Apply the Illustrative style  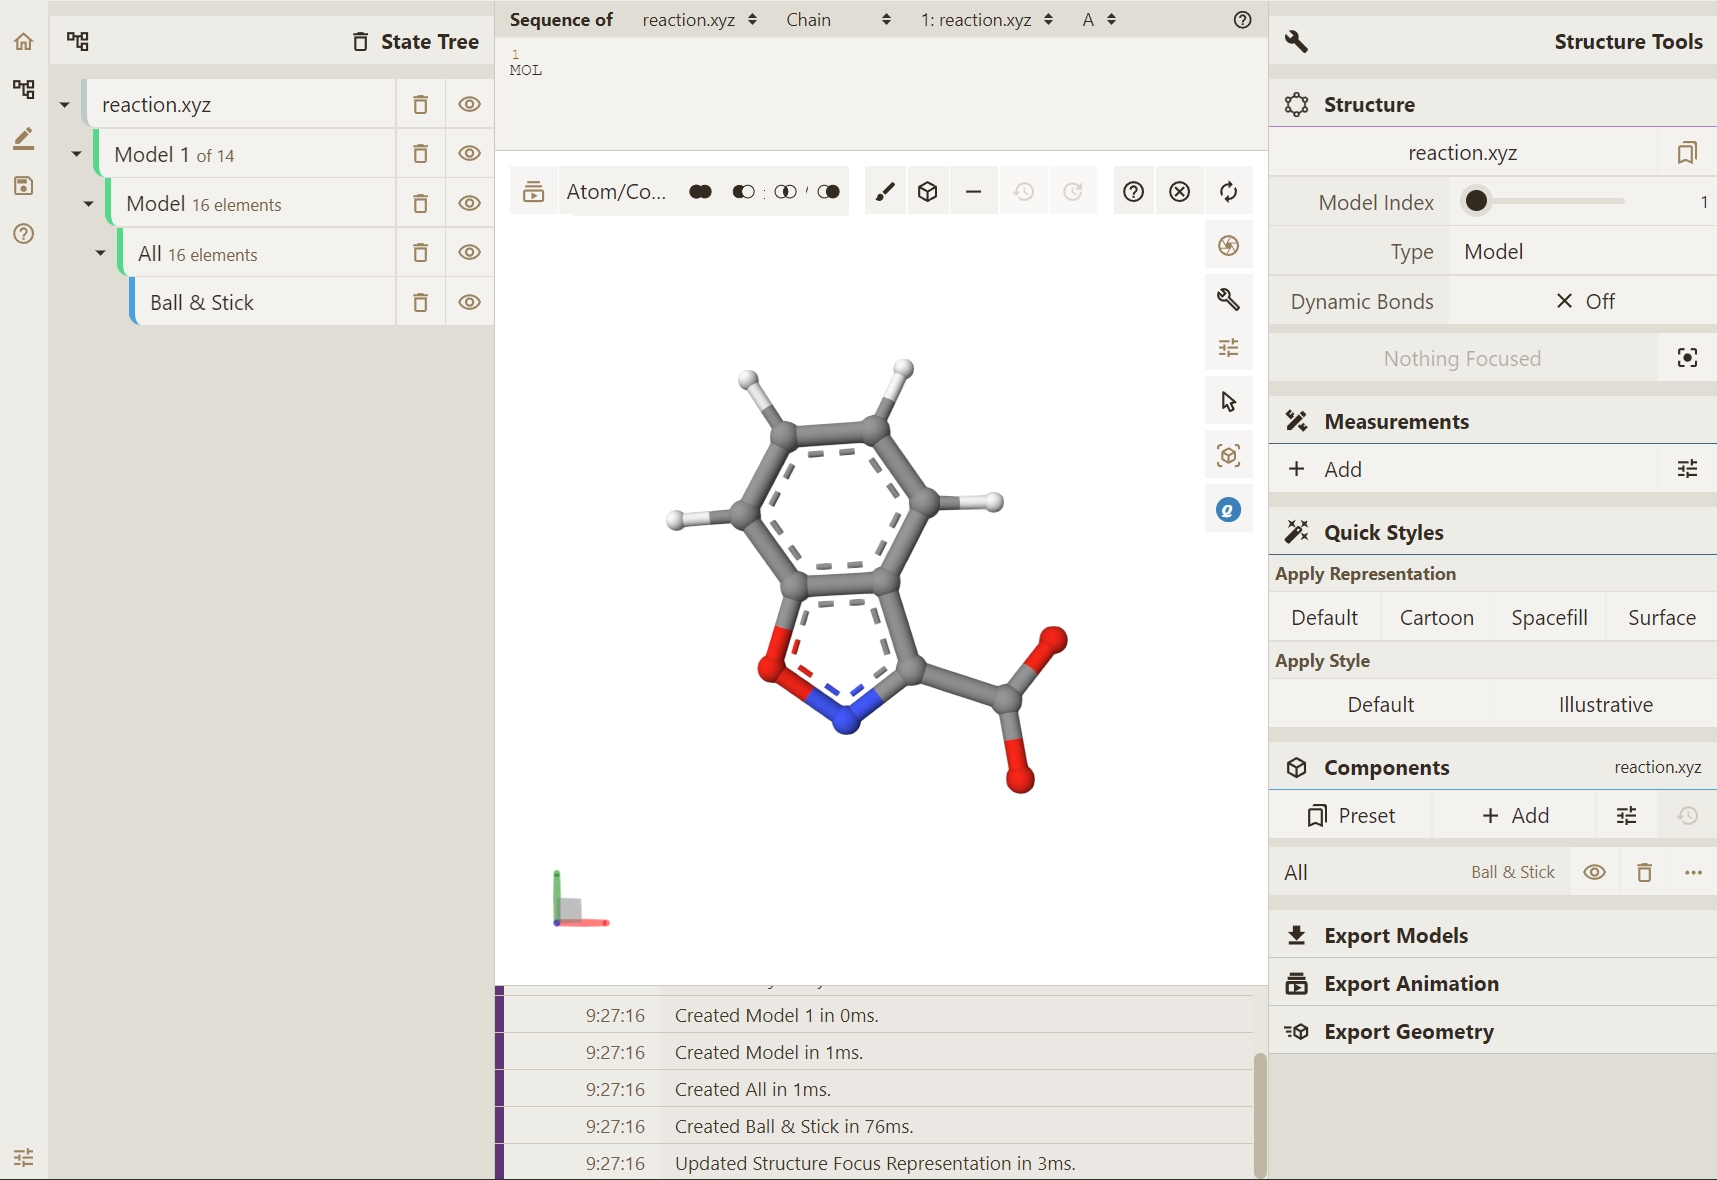point(1605,705)
